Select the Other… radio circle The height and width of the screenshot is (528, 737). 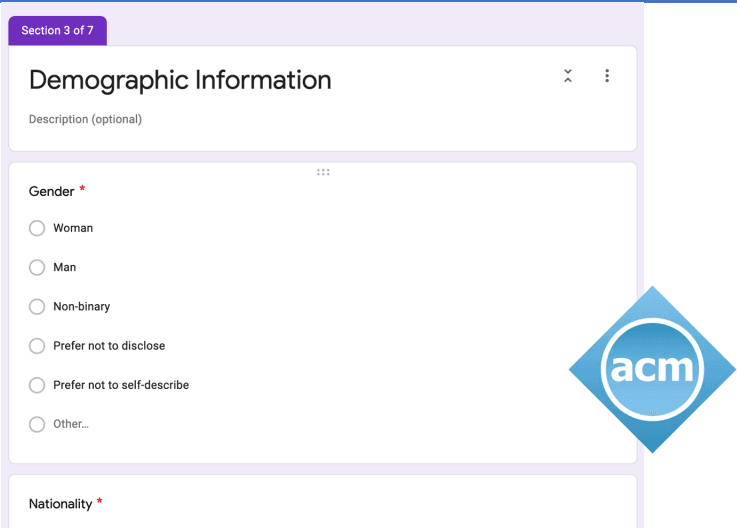(37, 424)
